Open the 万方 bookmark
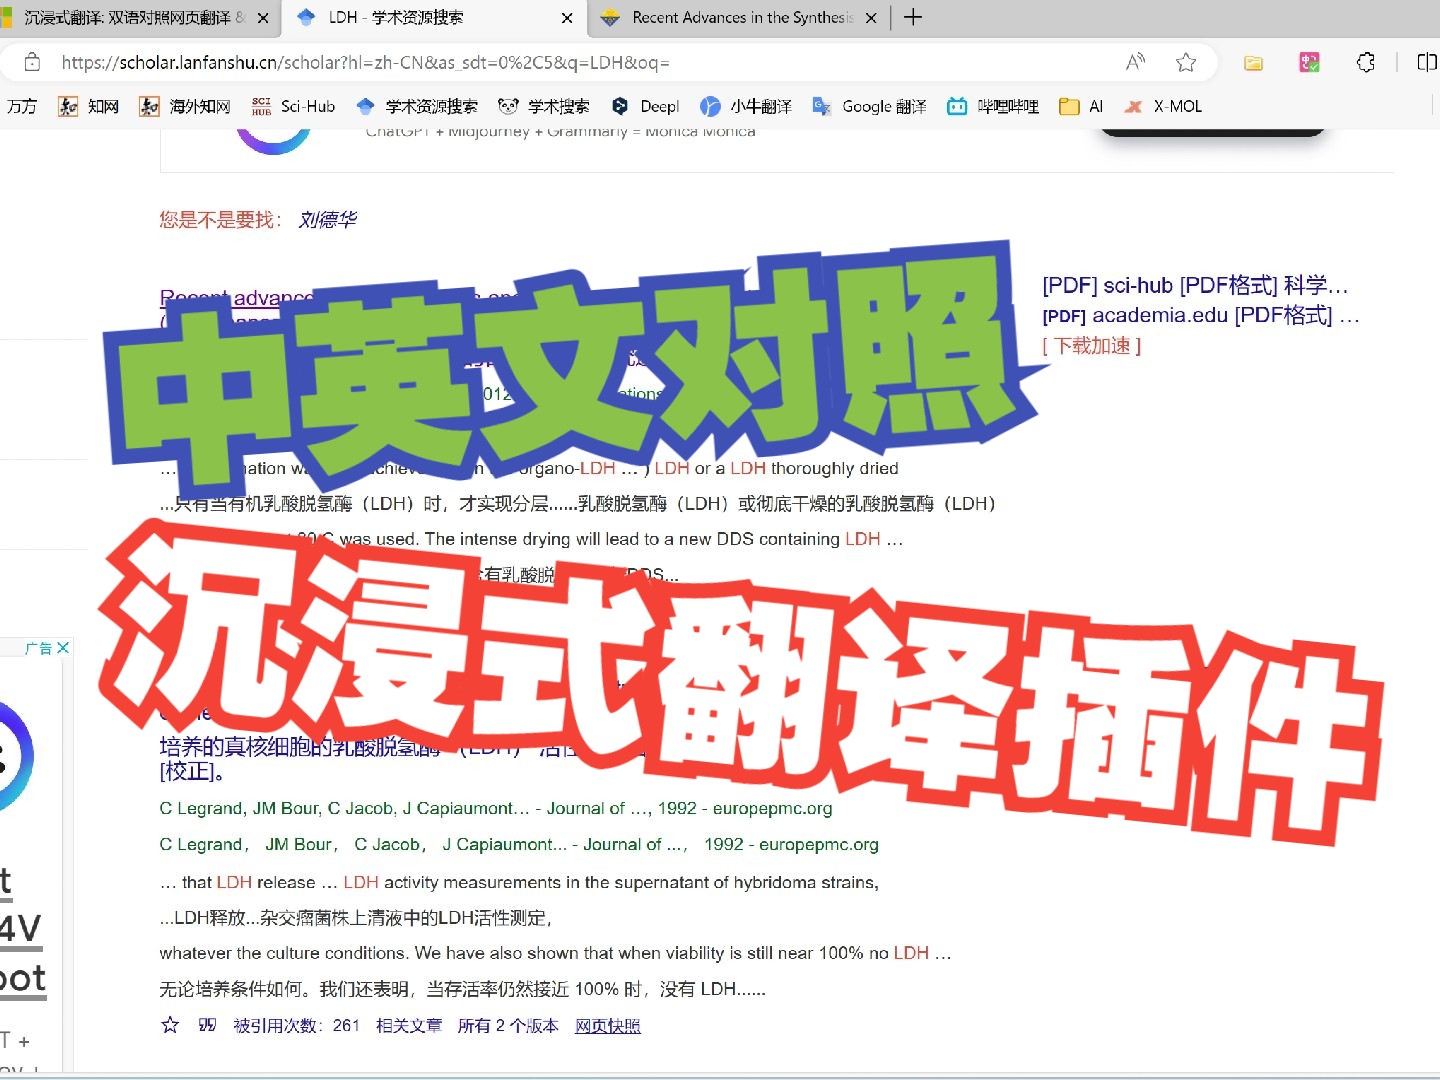 [21, 106]
